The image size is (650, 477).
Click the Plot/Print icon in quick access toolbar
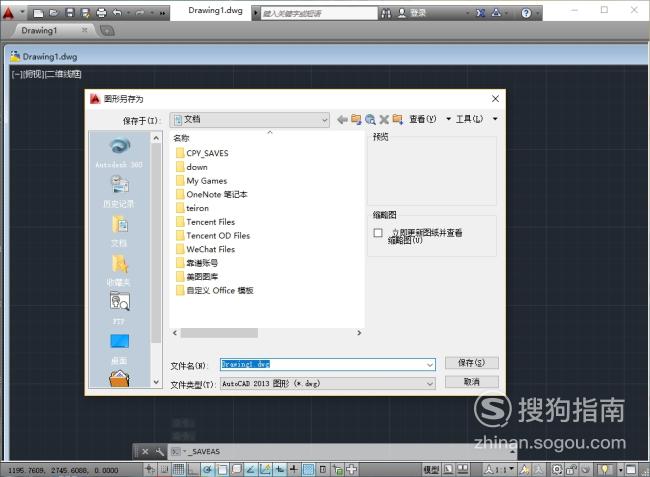[x=101, y=13]
